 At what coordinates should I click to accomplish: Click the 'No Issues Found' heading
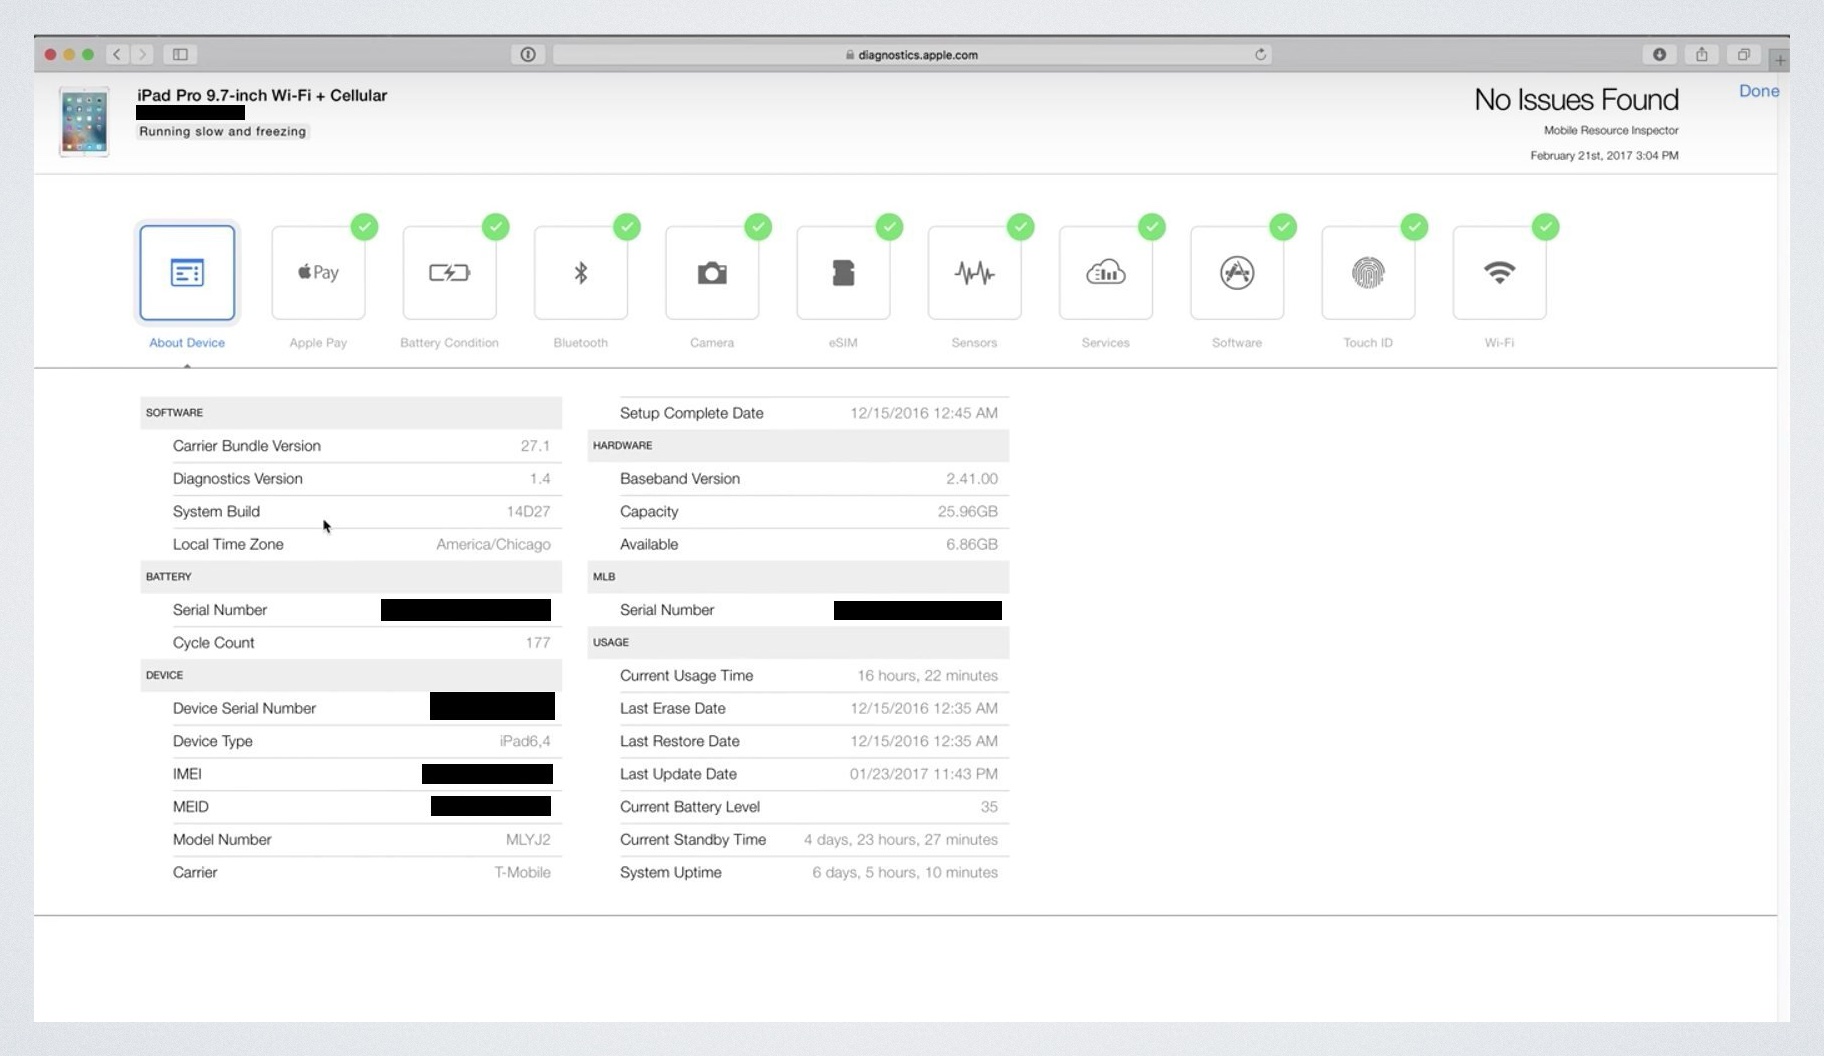click(1576, 99)
